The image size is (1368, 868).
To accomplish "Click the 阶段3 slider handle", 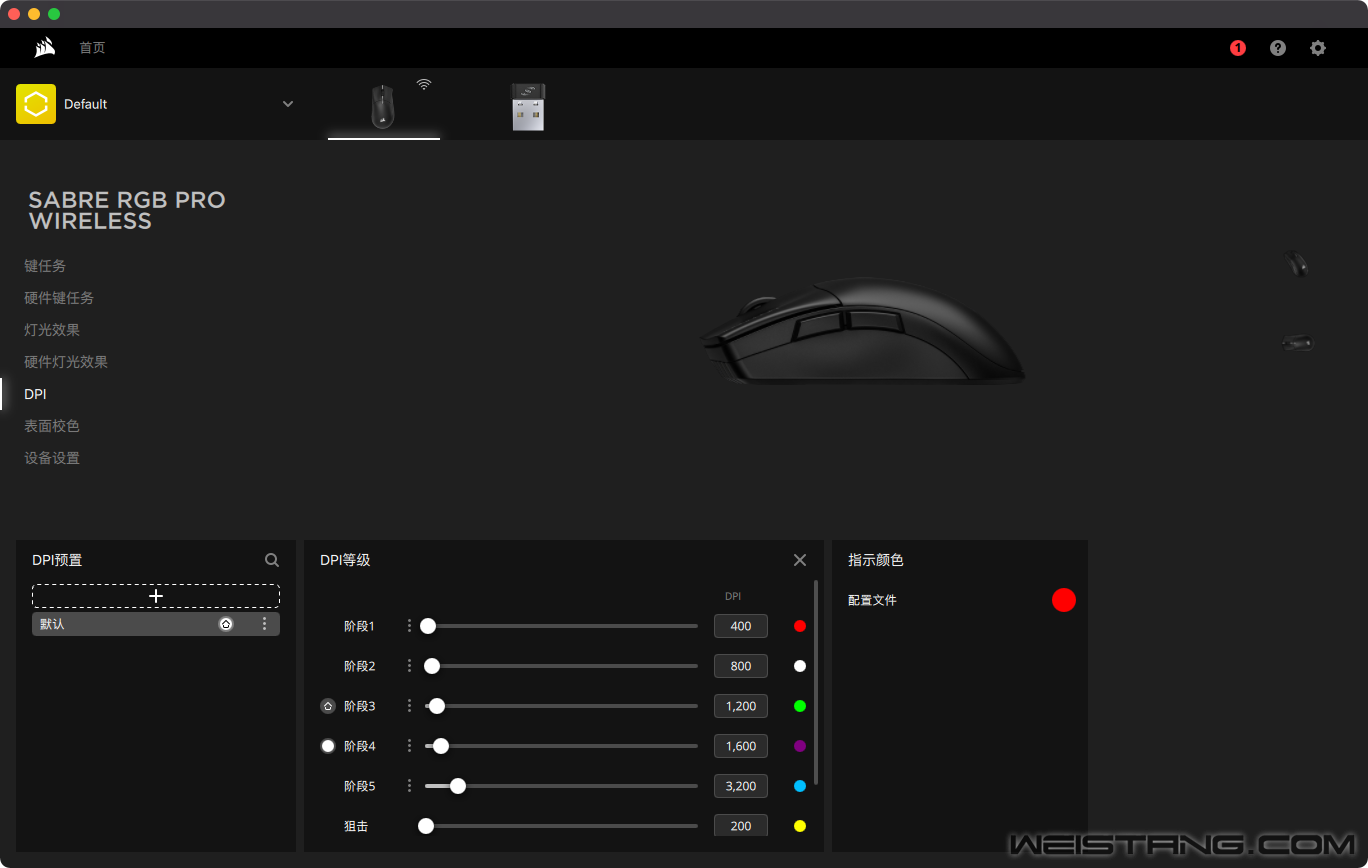I will pos(437,706).
